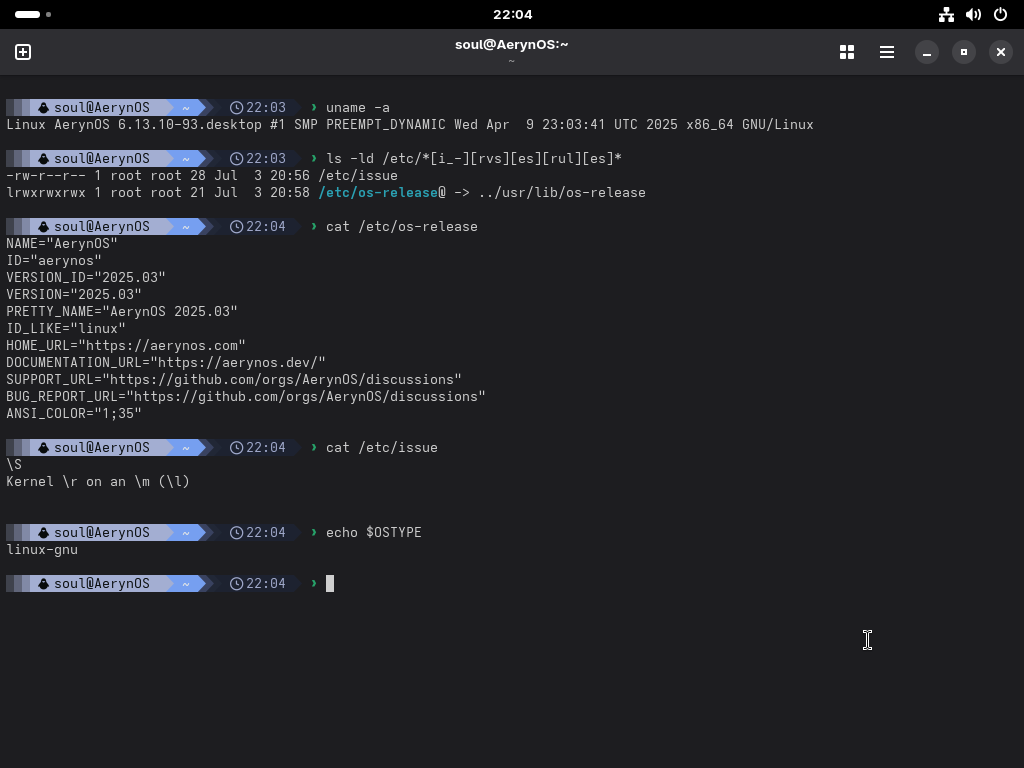
Task: Click the 'echo $OSTYPE' command
Action: pyautogui.click(x=374, y=532)
